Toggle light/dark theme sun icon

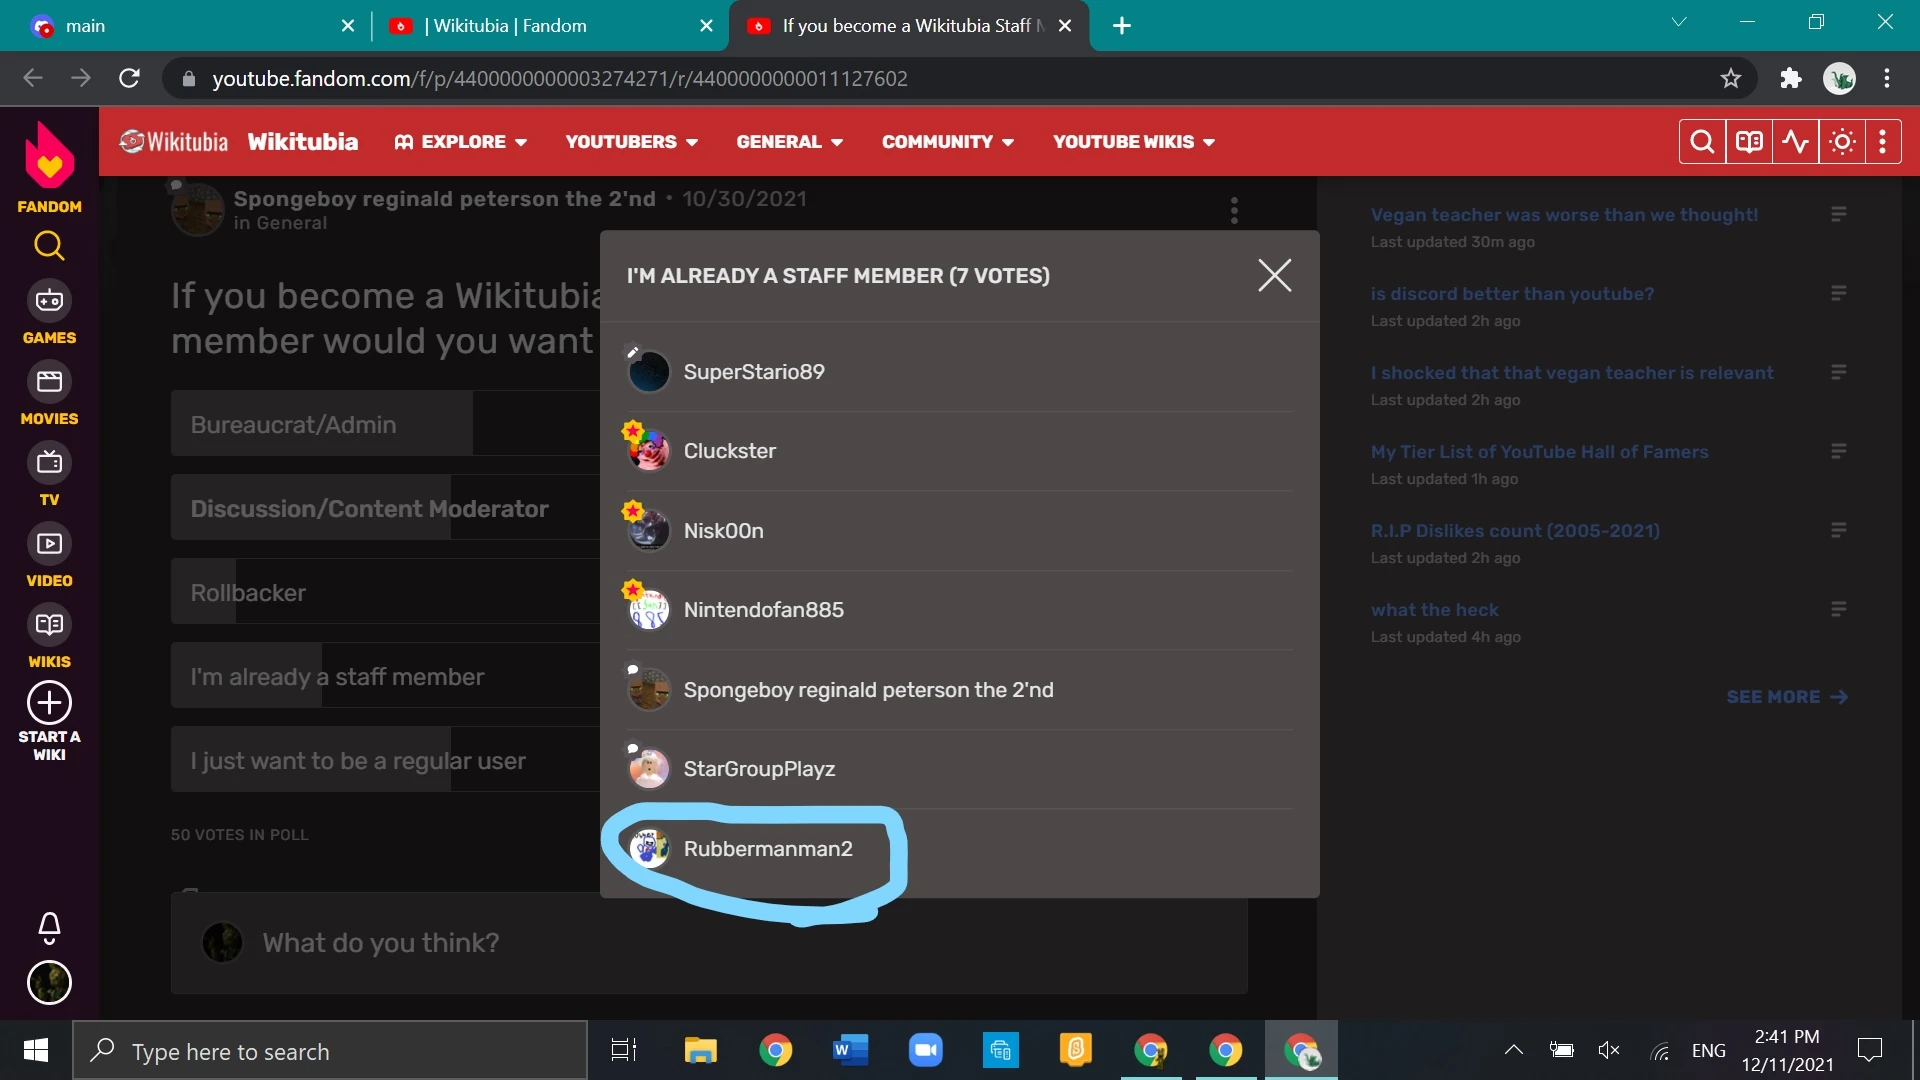pos(1842,142)
